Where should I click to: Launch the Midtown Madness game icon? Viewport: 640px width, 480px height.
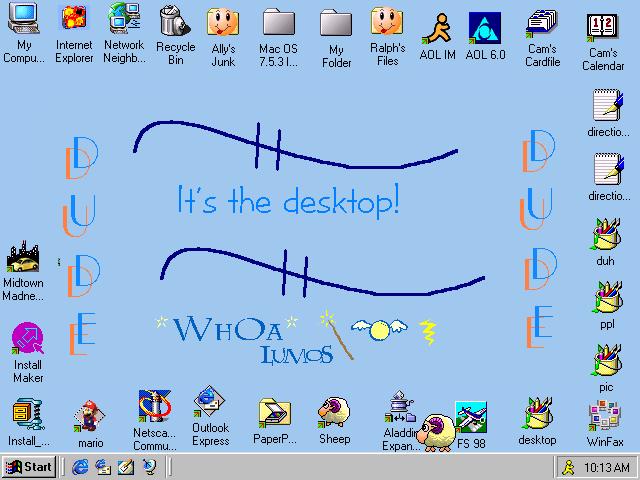pos(23,256)
